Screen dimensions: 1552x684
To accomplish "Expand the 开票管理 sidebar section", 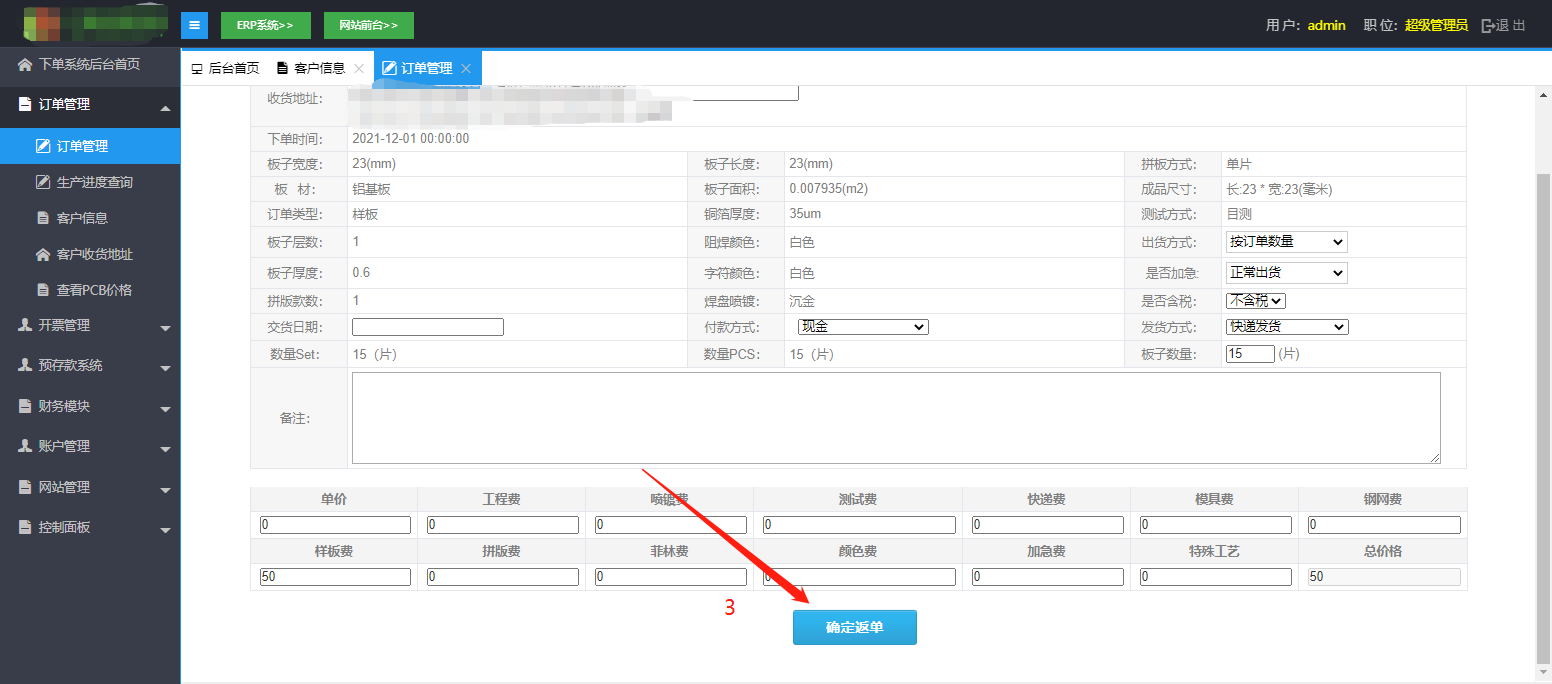I will pyautogui.click(x=90, y=325).
